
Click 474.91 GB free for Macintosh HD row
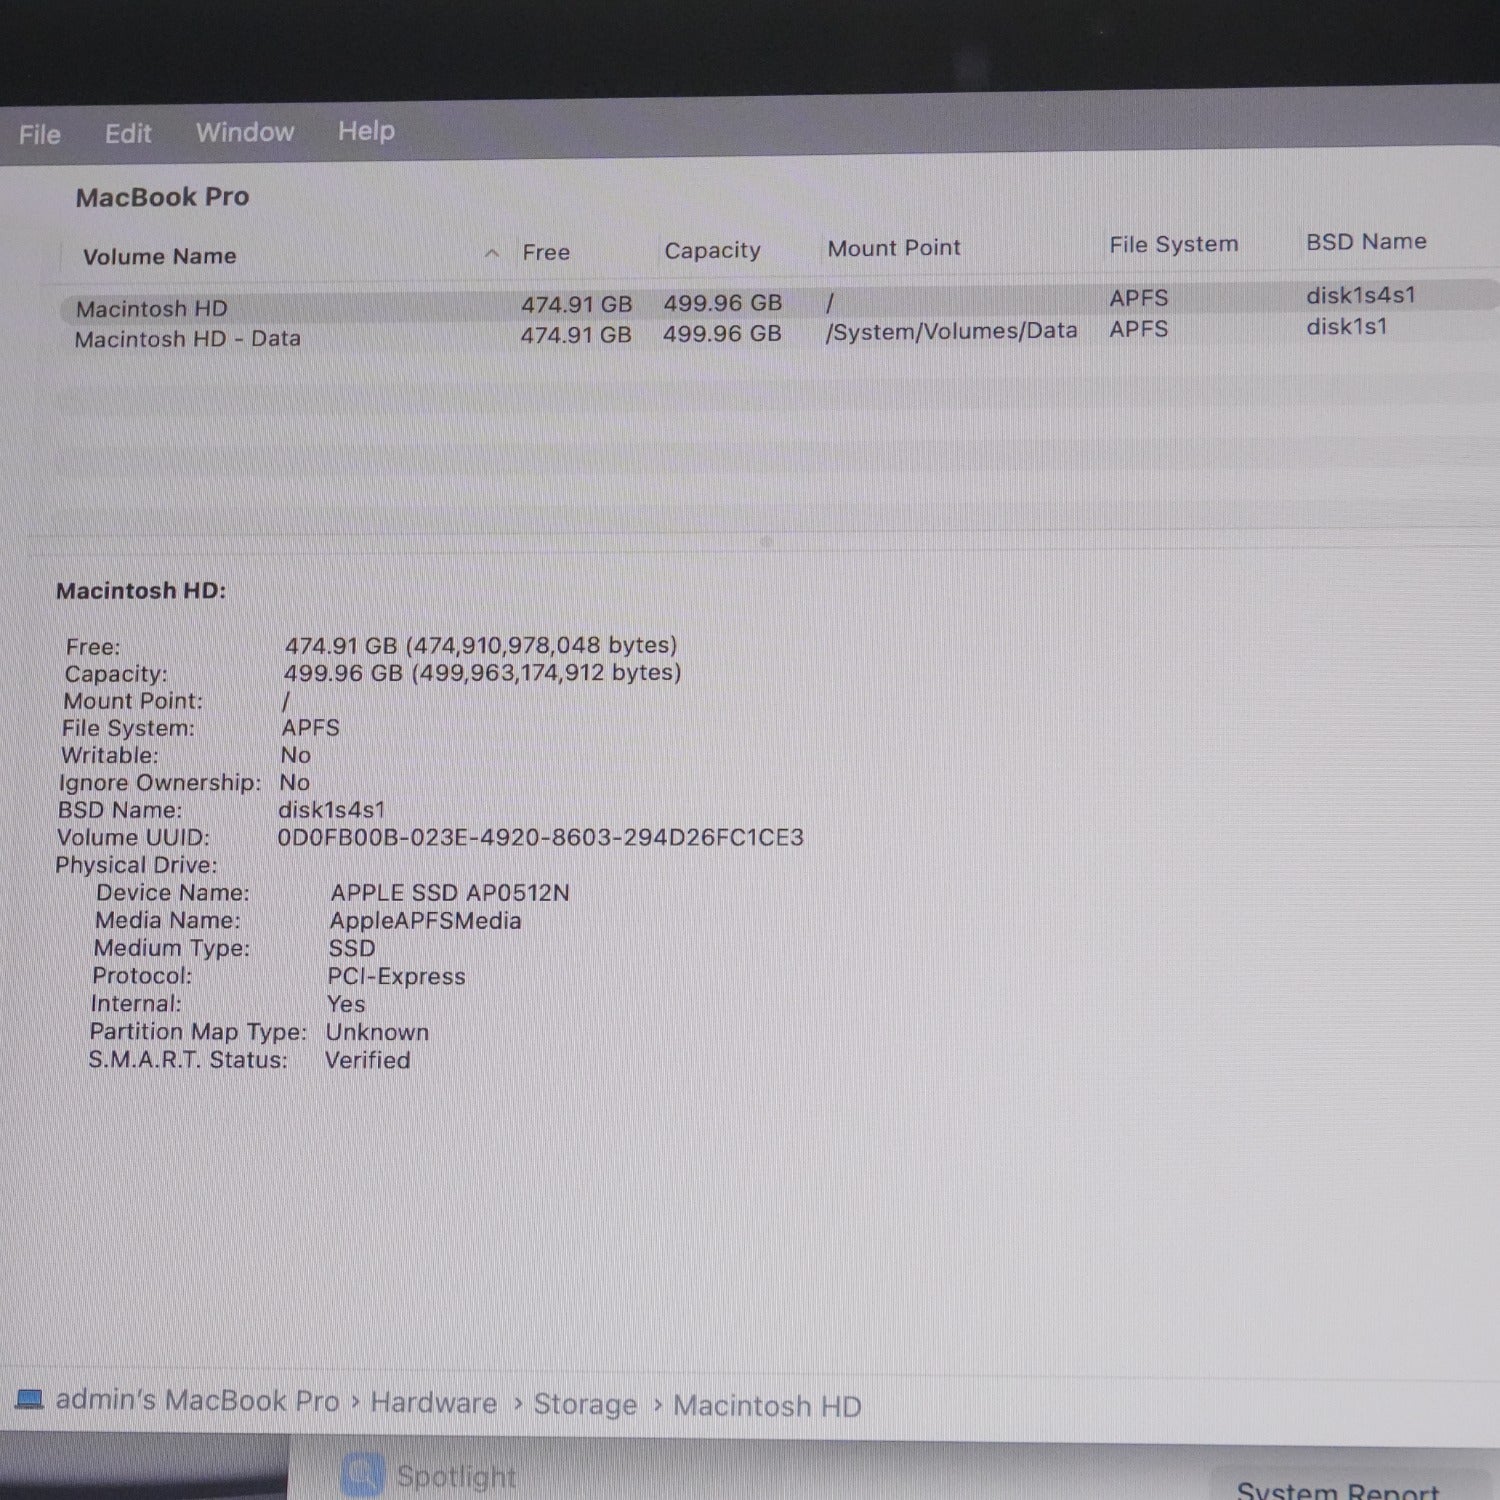pyautogui.click(x=576, y=304)
